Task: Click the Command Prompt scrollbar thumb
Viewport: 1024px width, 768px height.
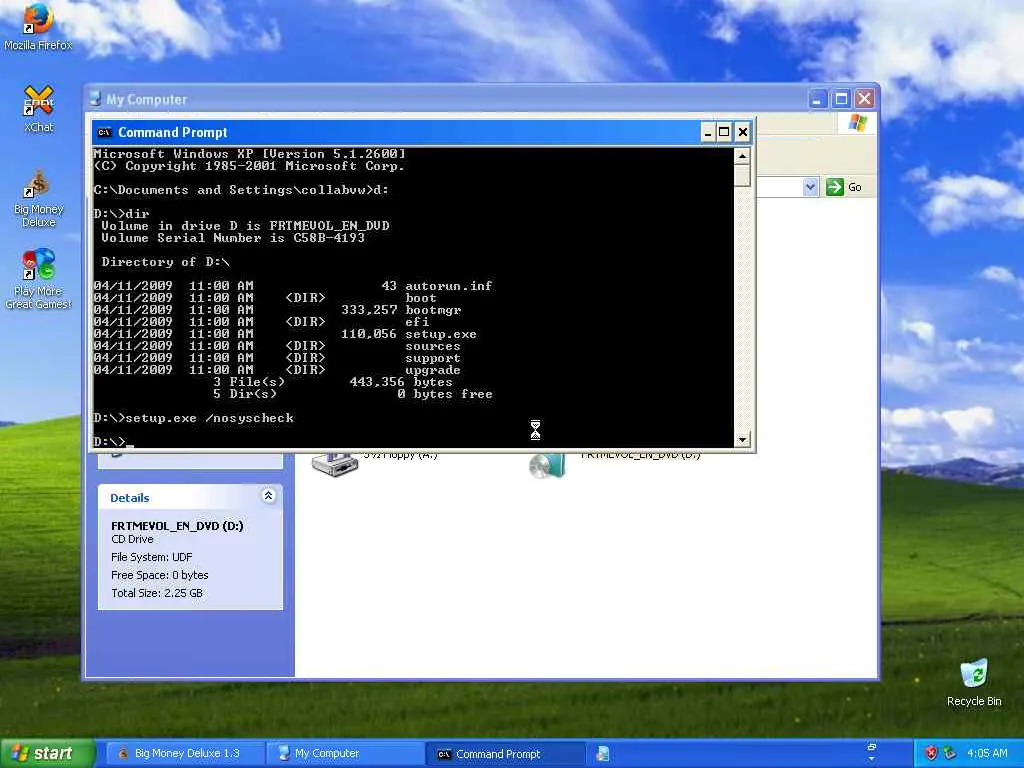Action: pos(742,175)
